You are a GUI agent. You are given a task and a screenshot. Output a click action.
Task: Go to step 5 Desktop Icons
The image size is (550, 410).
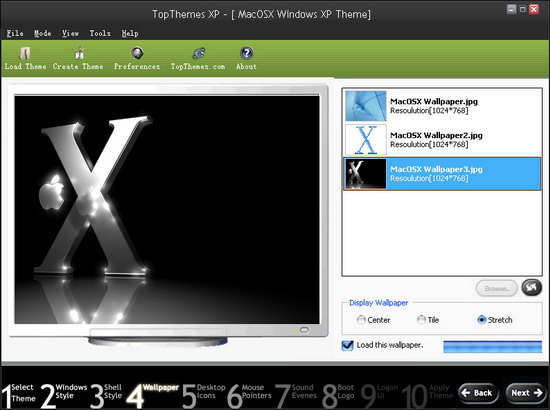[204, 395]
